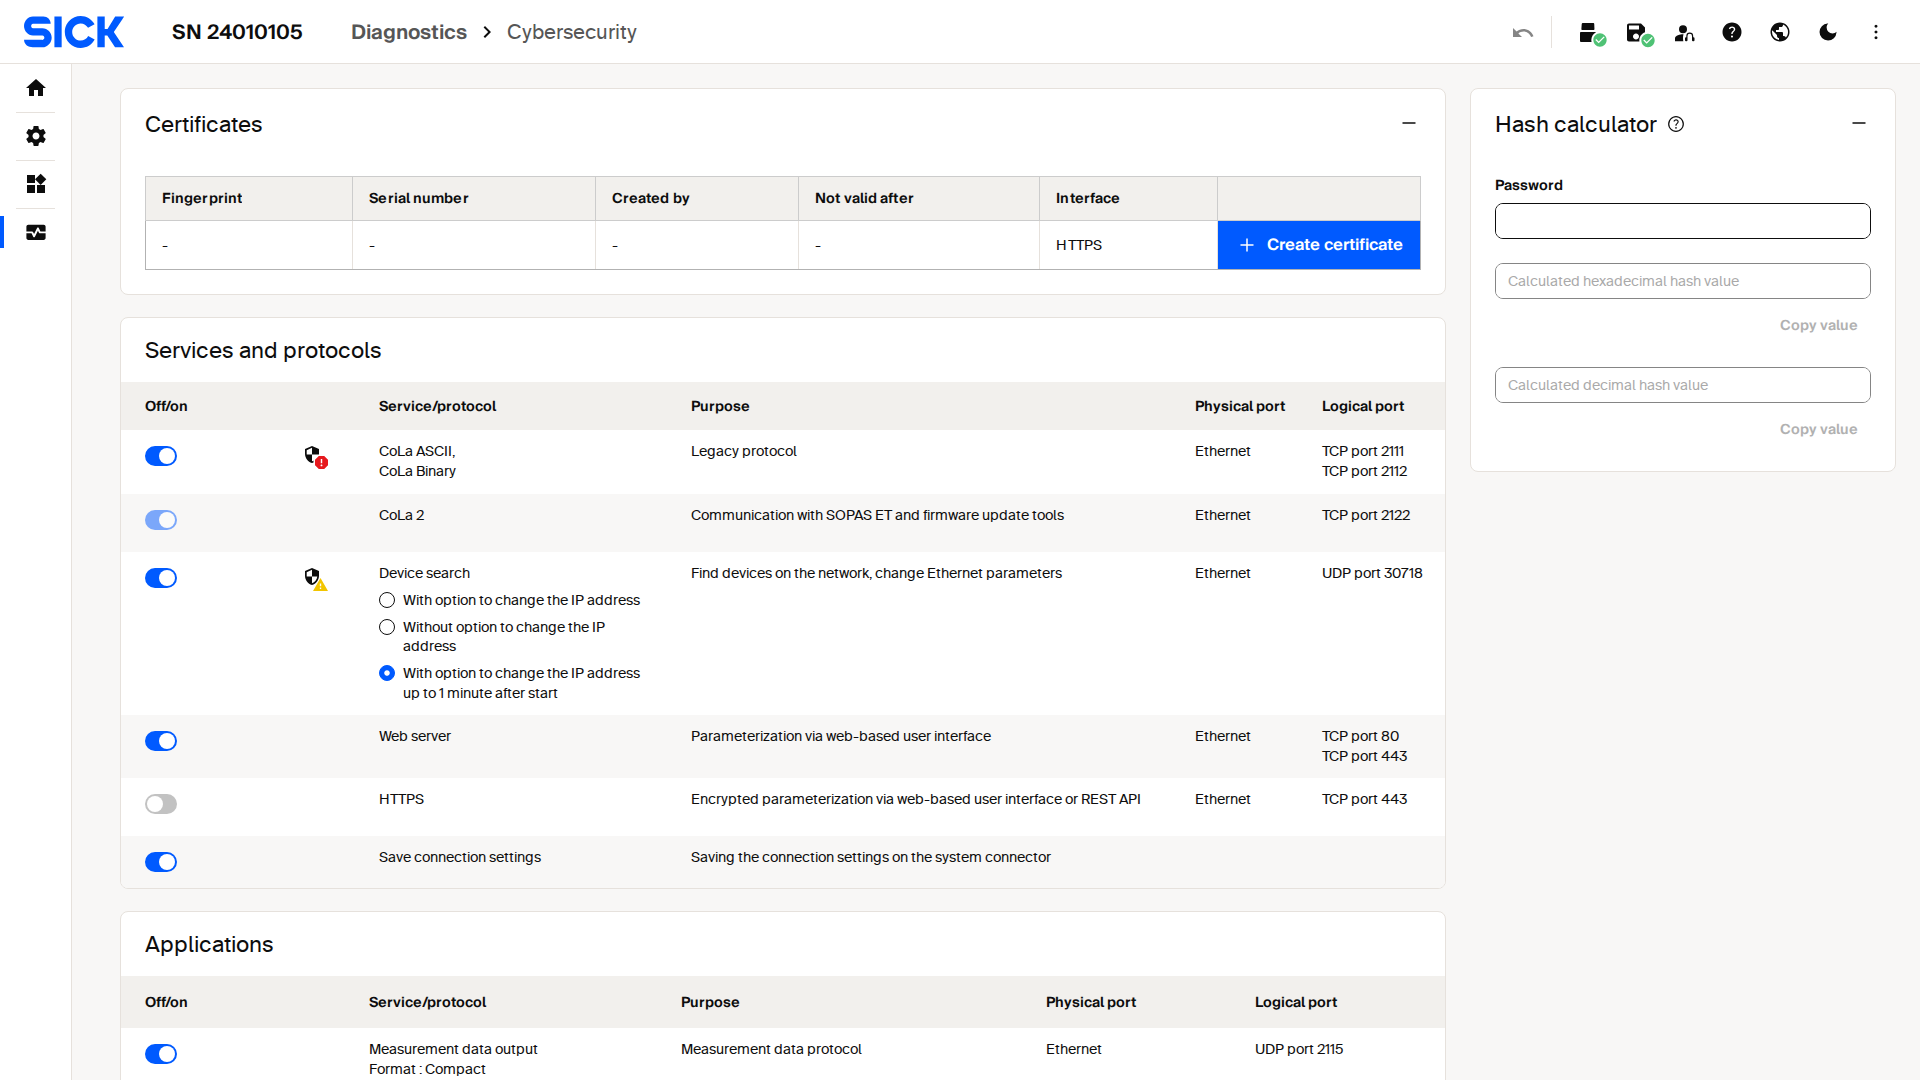Viewport: 1920px width, 1080px height.
Task: Click the undo arrow in header
Action: 1523,32
